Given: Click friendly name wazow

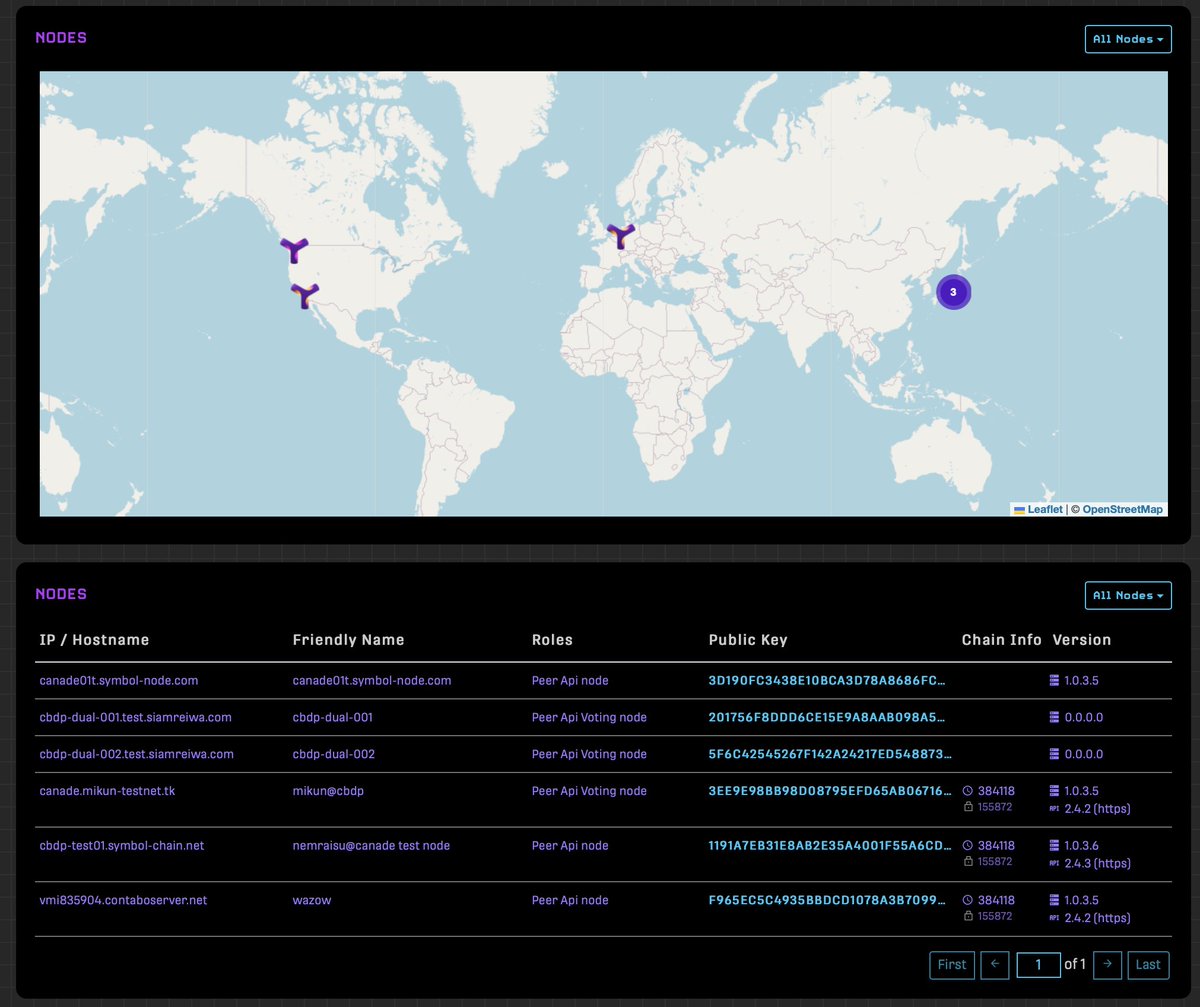Looking at the screenshot, I should coord(312,900).
